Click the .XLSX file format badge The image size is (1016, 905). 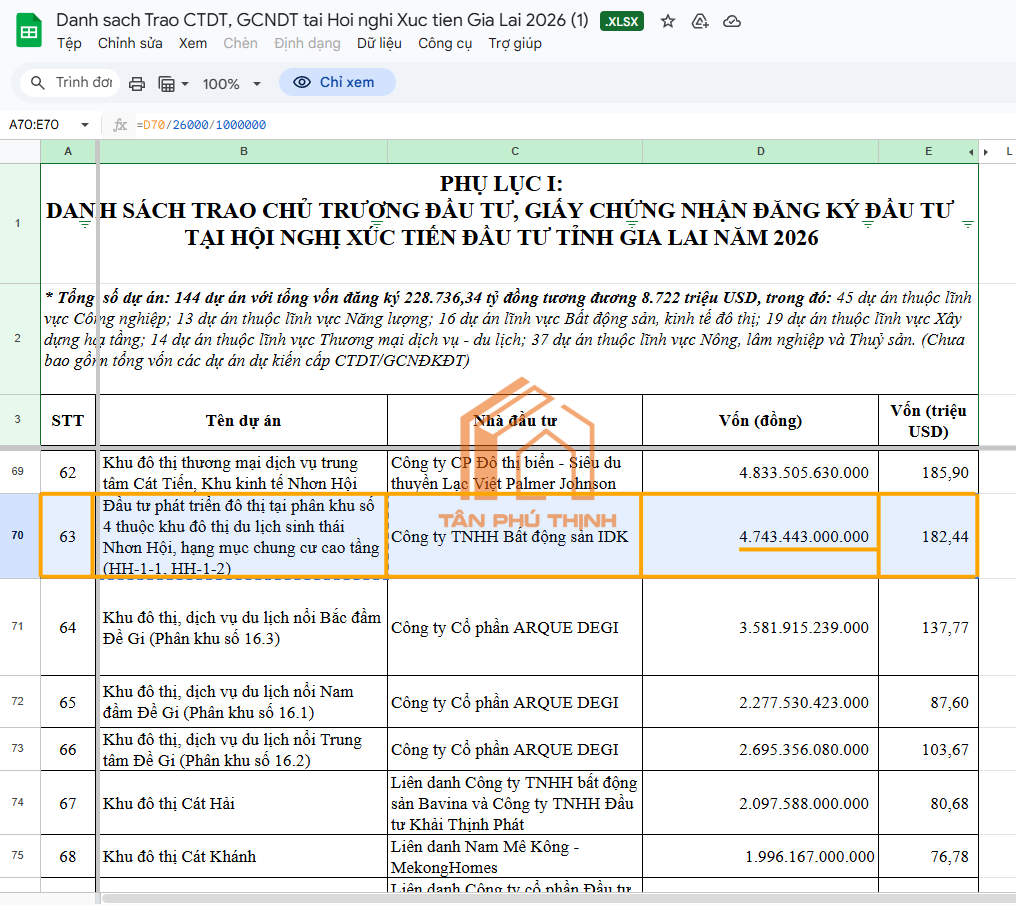coord(621,21)
